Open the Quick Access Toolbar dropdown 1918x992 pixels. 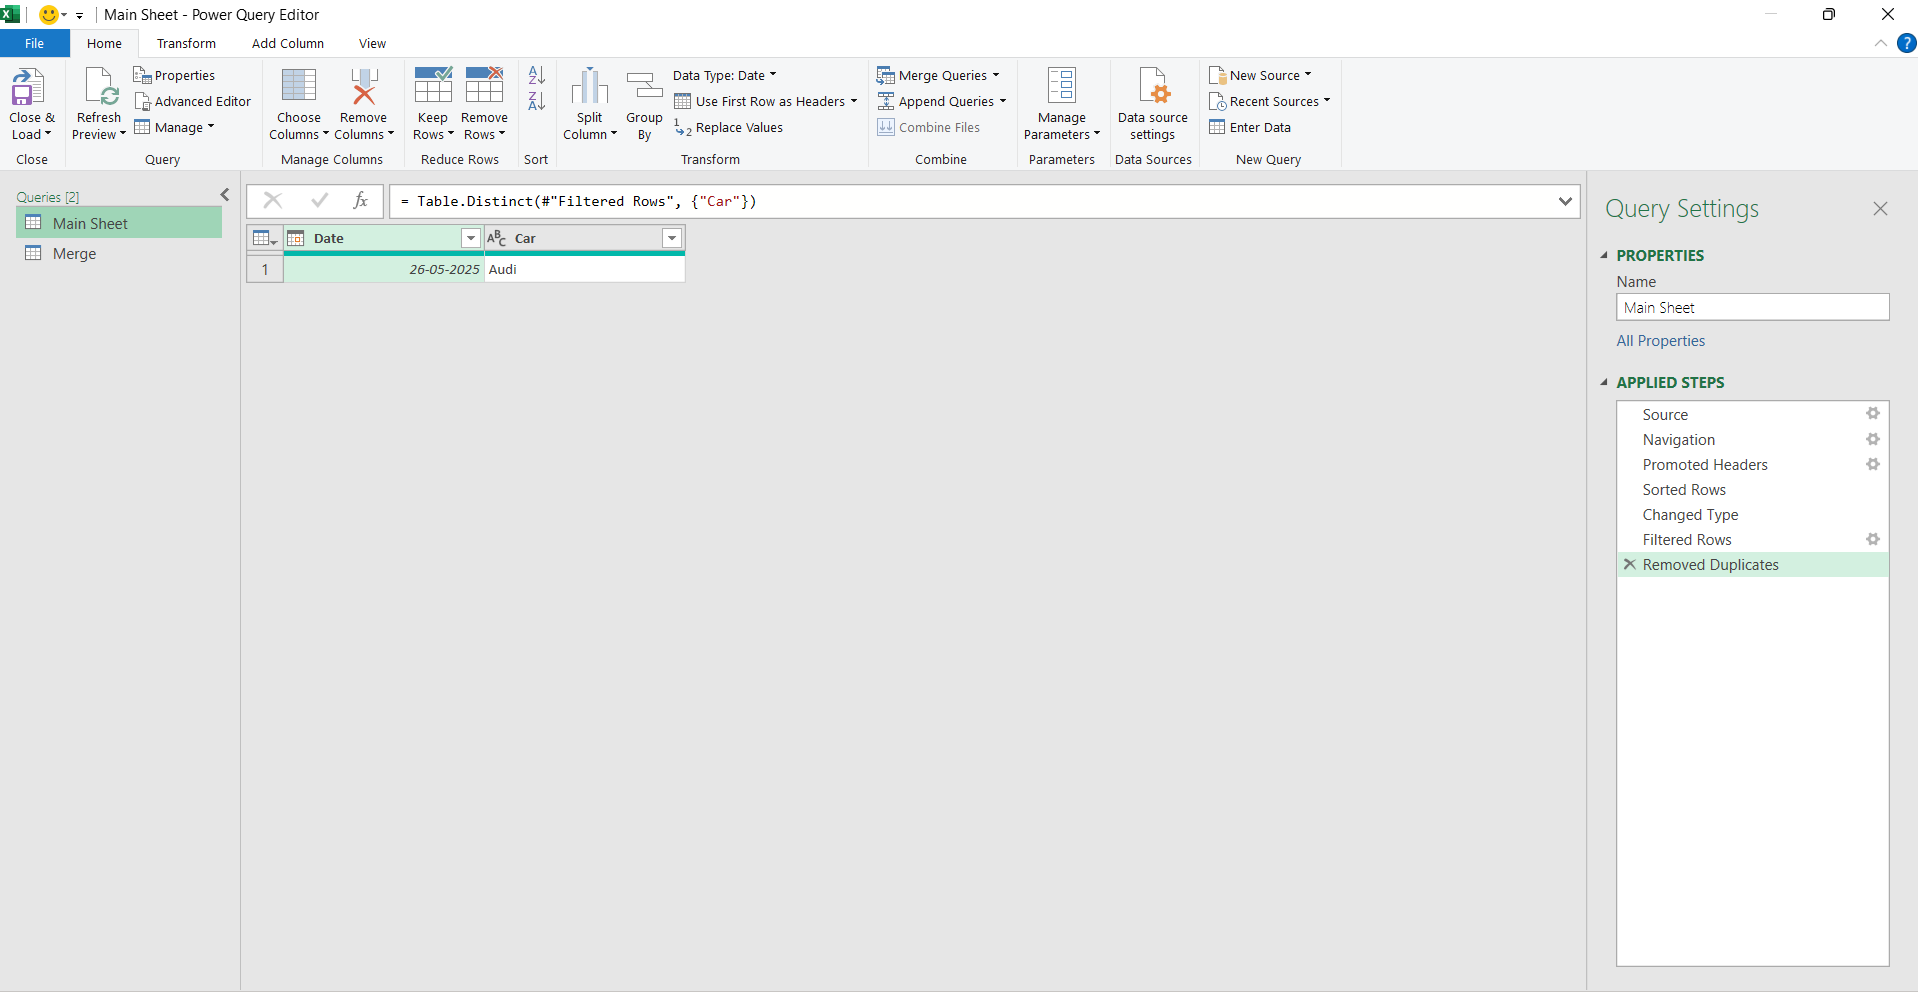(79, 16)
